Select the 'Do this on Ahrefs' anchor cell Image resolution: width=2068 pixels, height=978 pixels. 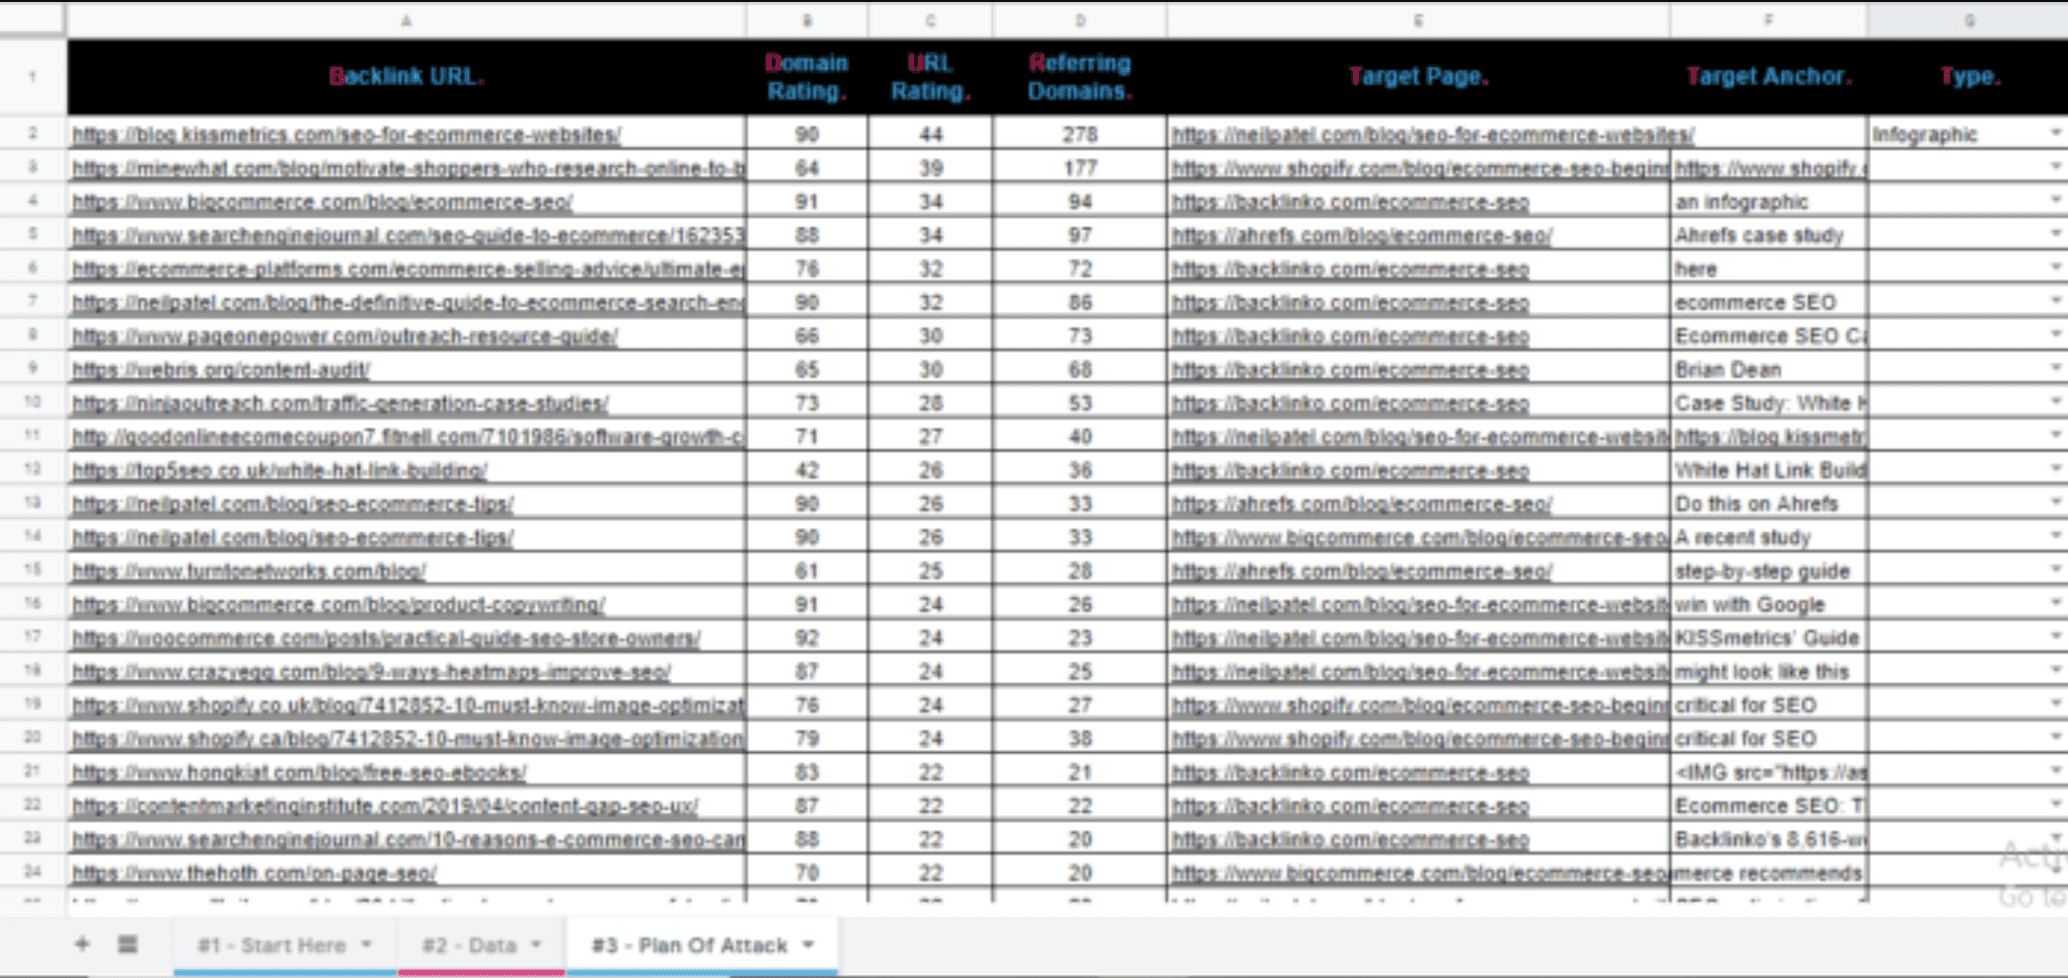pyautogui.click(x=1769, y=504)
